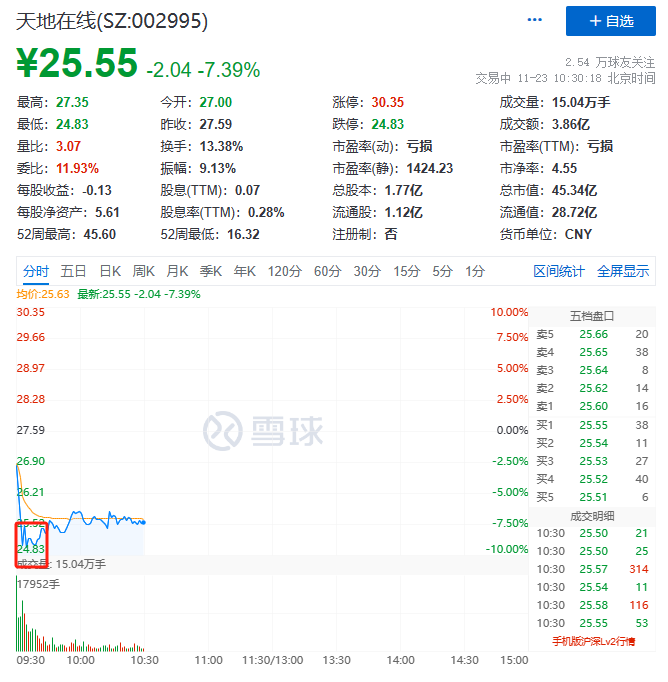Viewport: 668px width, 682px height.
Task: Click the 市净率 value 4.55
Action: tap(564, 168)
